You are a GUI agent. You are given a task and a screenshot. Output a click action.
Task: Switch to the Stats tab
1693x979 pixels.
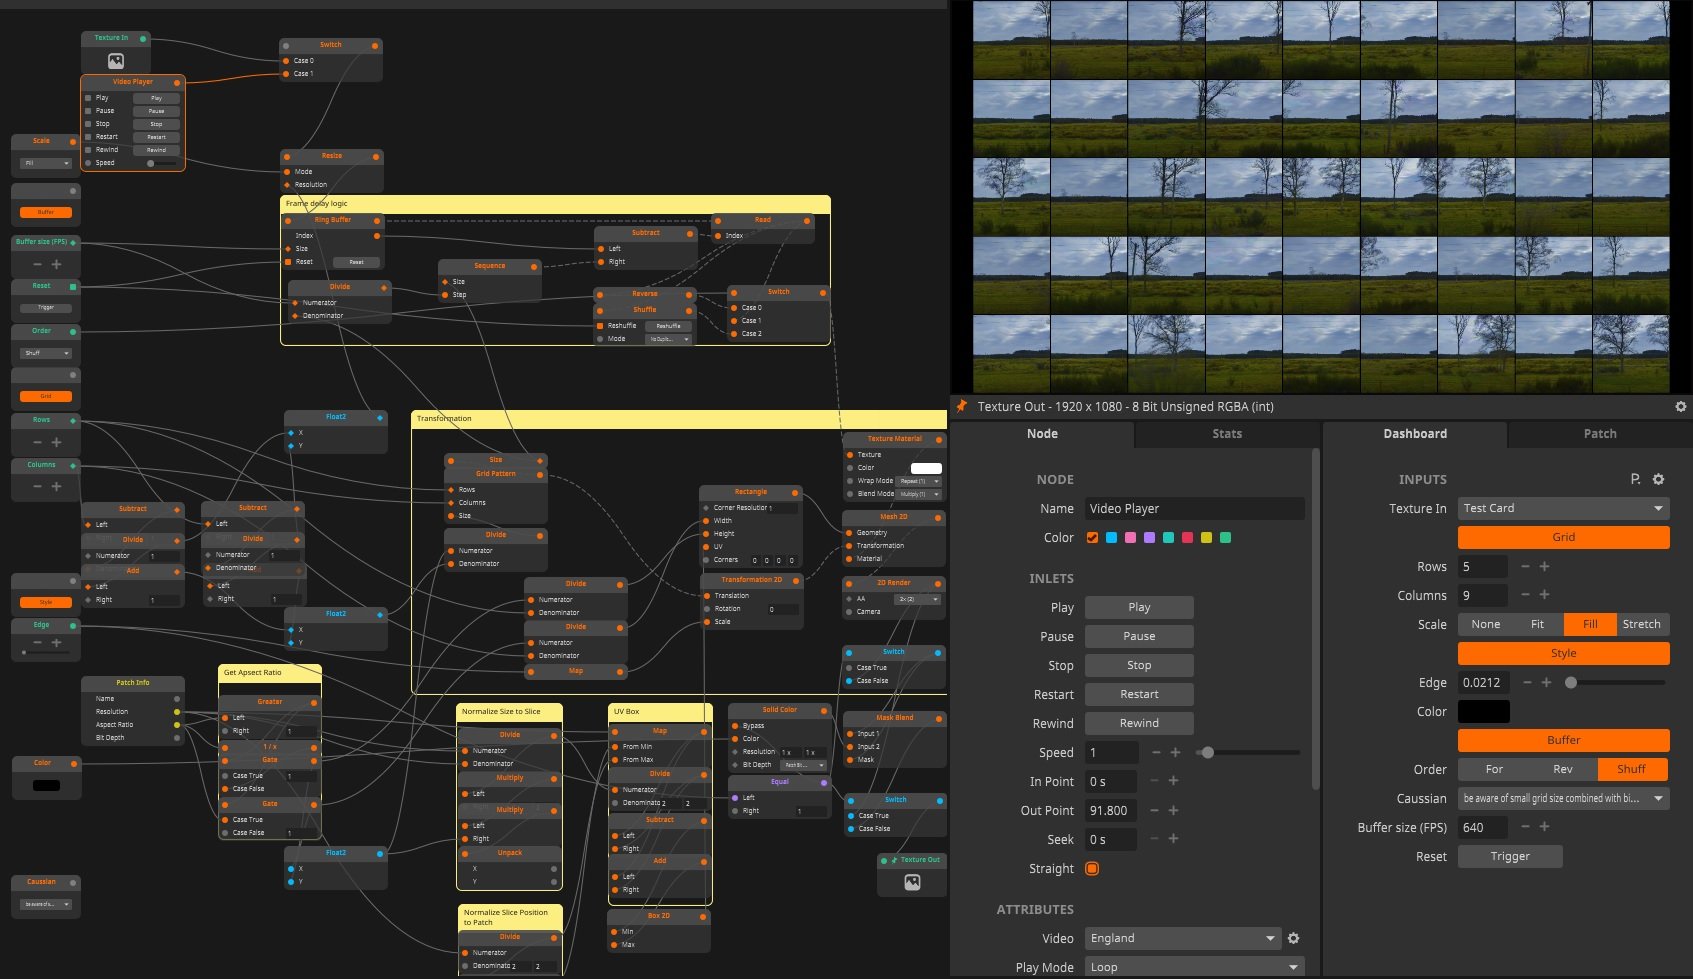click(x=1226, y=434)
